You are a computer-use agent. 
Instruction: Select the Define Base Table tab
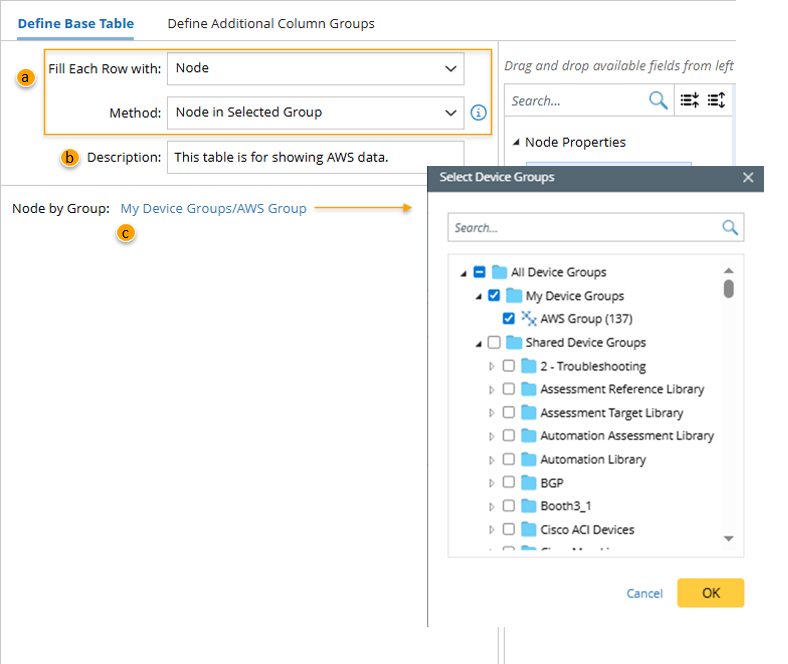(76, 23)
